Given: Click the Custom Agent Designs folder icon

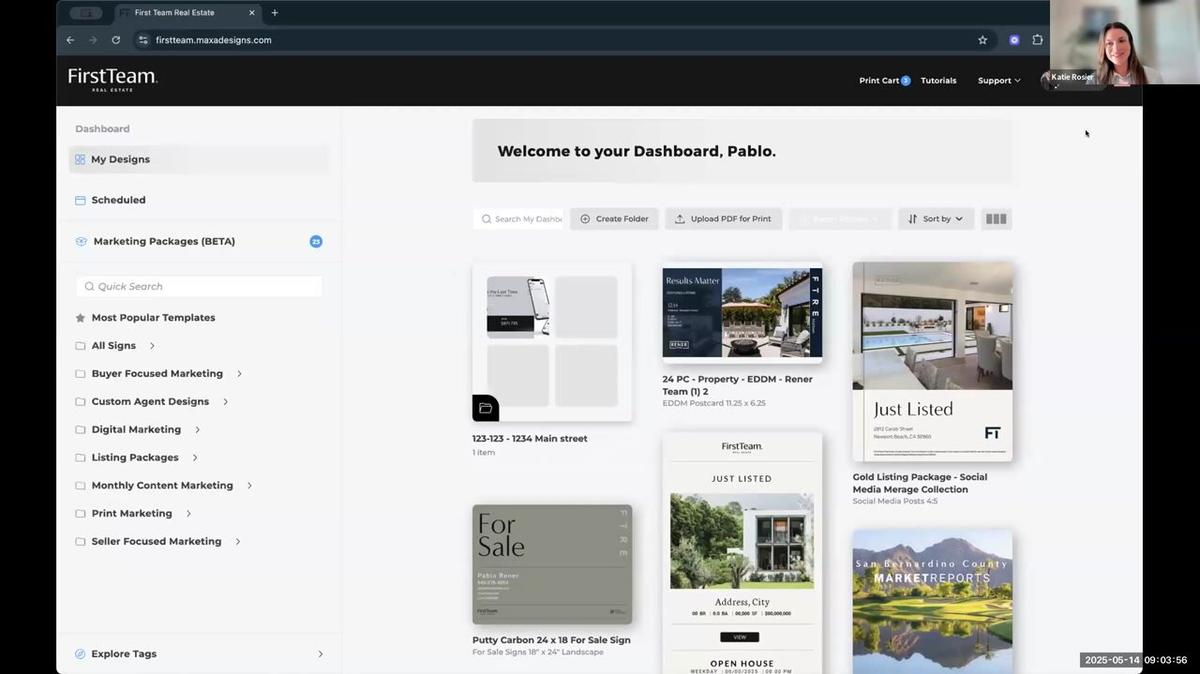Looking at the screenshot, I should click(x=80, y=402).
